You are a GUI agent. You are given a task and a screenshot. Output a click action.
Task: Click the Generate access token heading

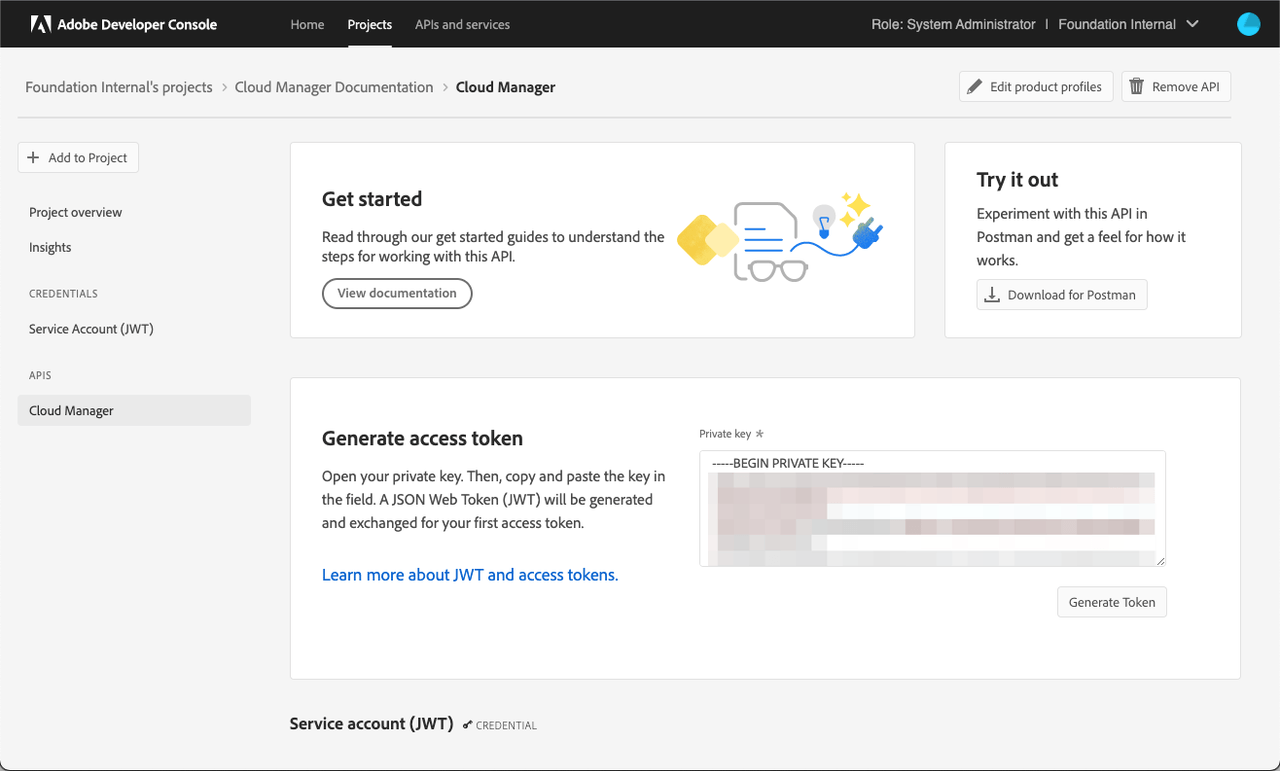(x=422, y=438)
